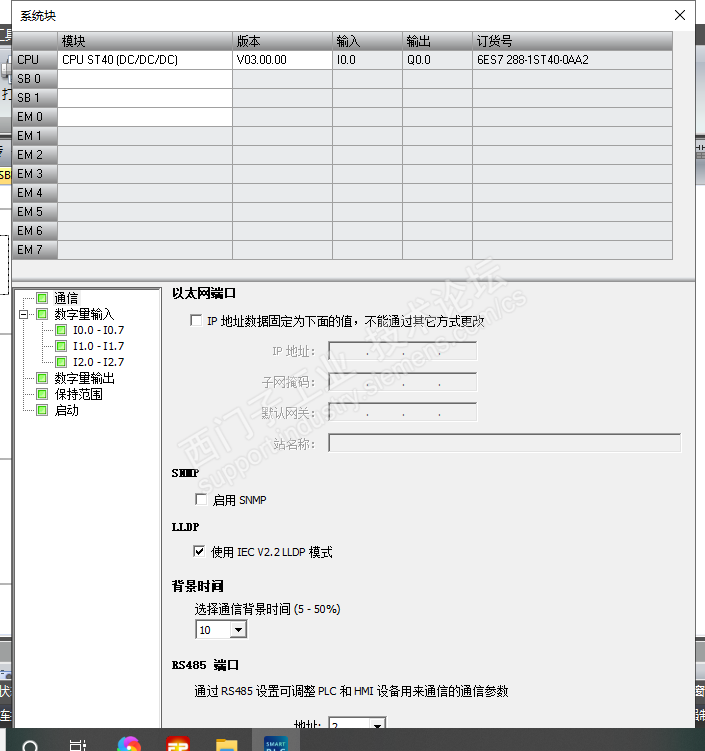Click green icon beside I2.0 - I2.7
The height and width of the screenshot is (751, 705).
coord(61,362)
